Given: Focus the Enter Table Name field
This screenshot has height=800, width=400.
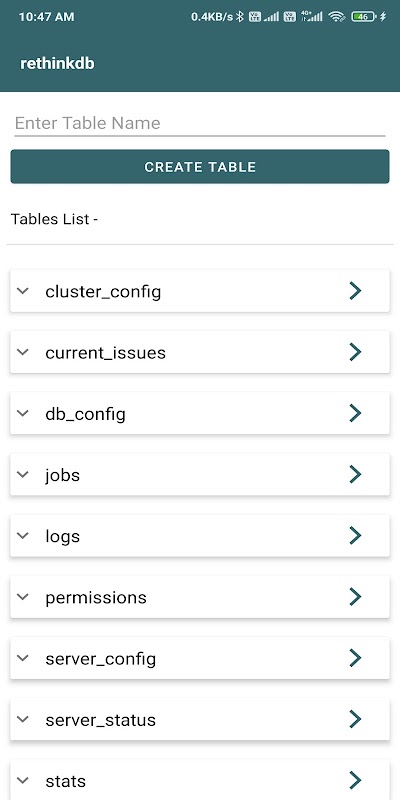Looking at the screenshot, I should pyautogui.click(x=200, y=123).
